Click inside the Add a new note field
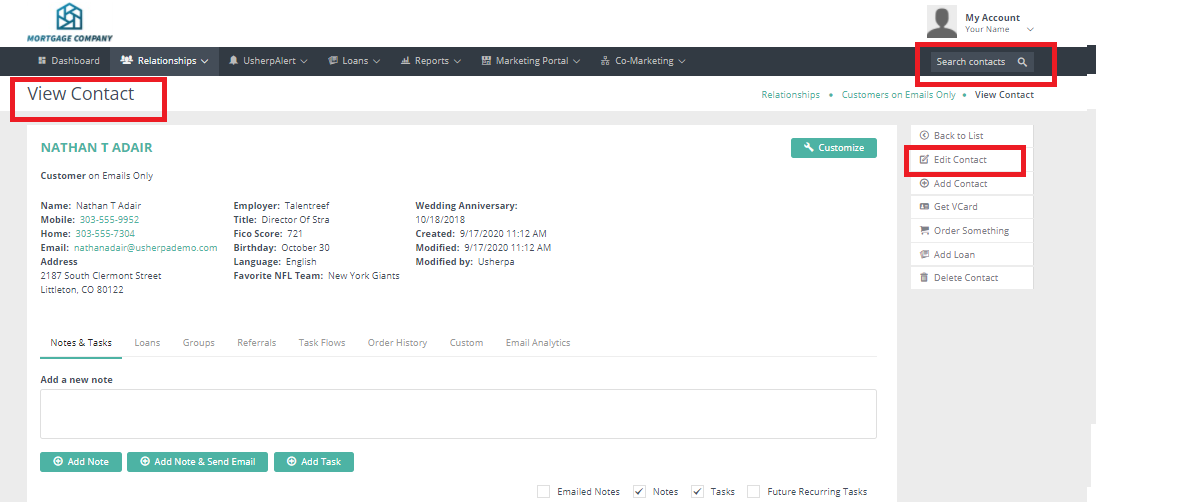Viewport: 1182px width, 502px height. pos(458,413)
